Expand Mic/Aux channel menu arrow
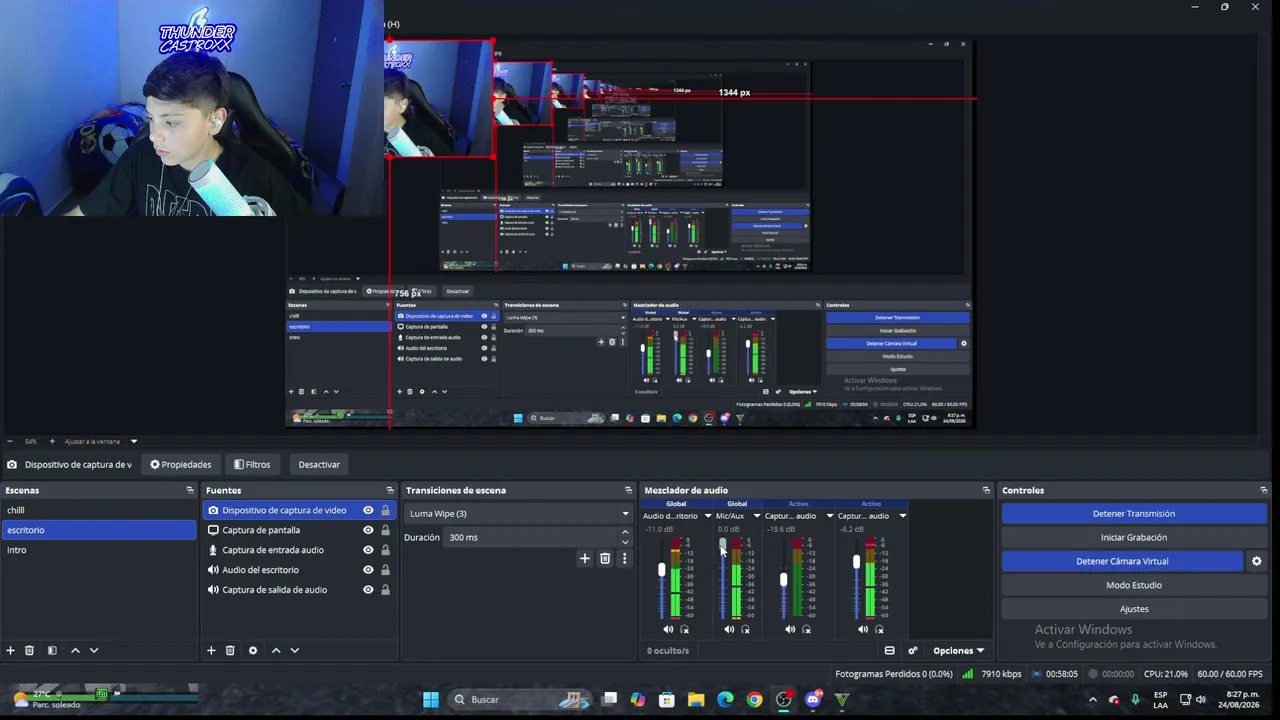Screen dimensions: 1280x720 (757, 516)
